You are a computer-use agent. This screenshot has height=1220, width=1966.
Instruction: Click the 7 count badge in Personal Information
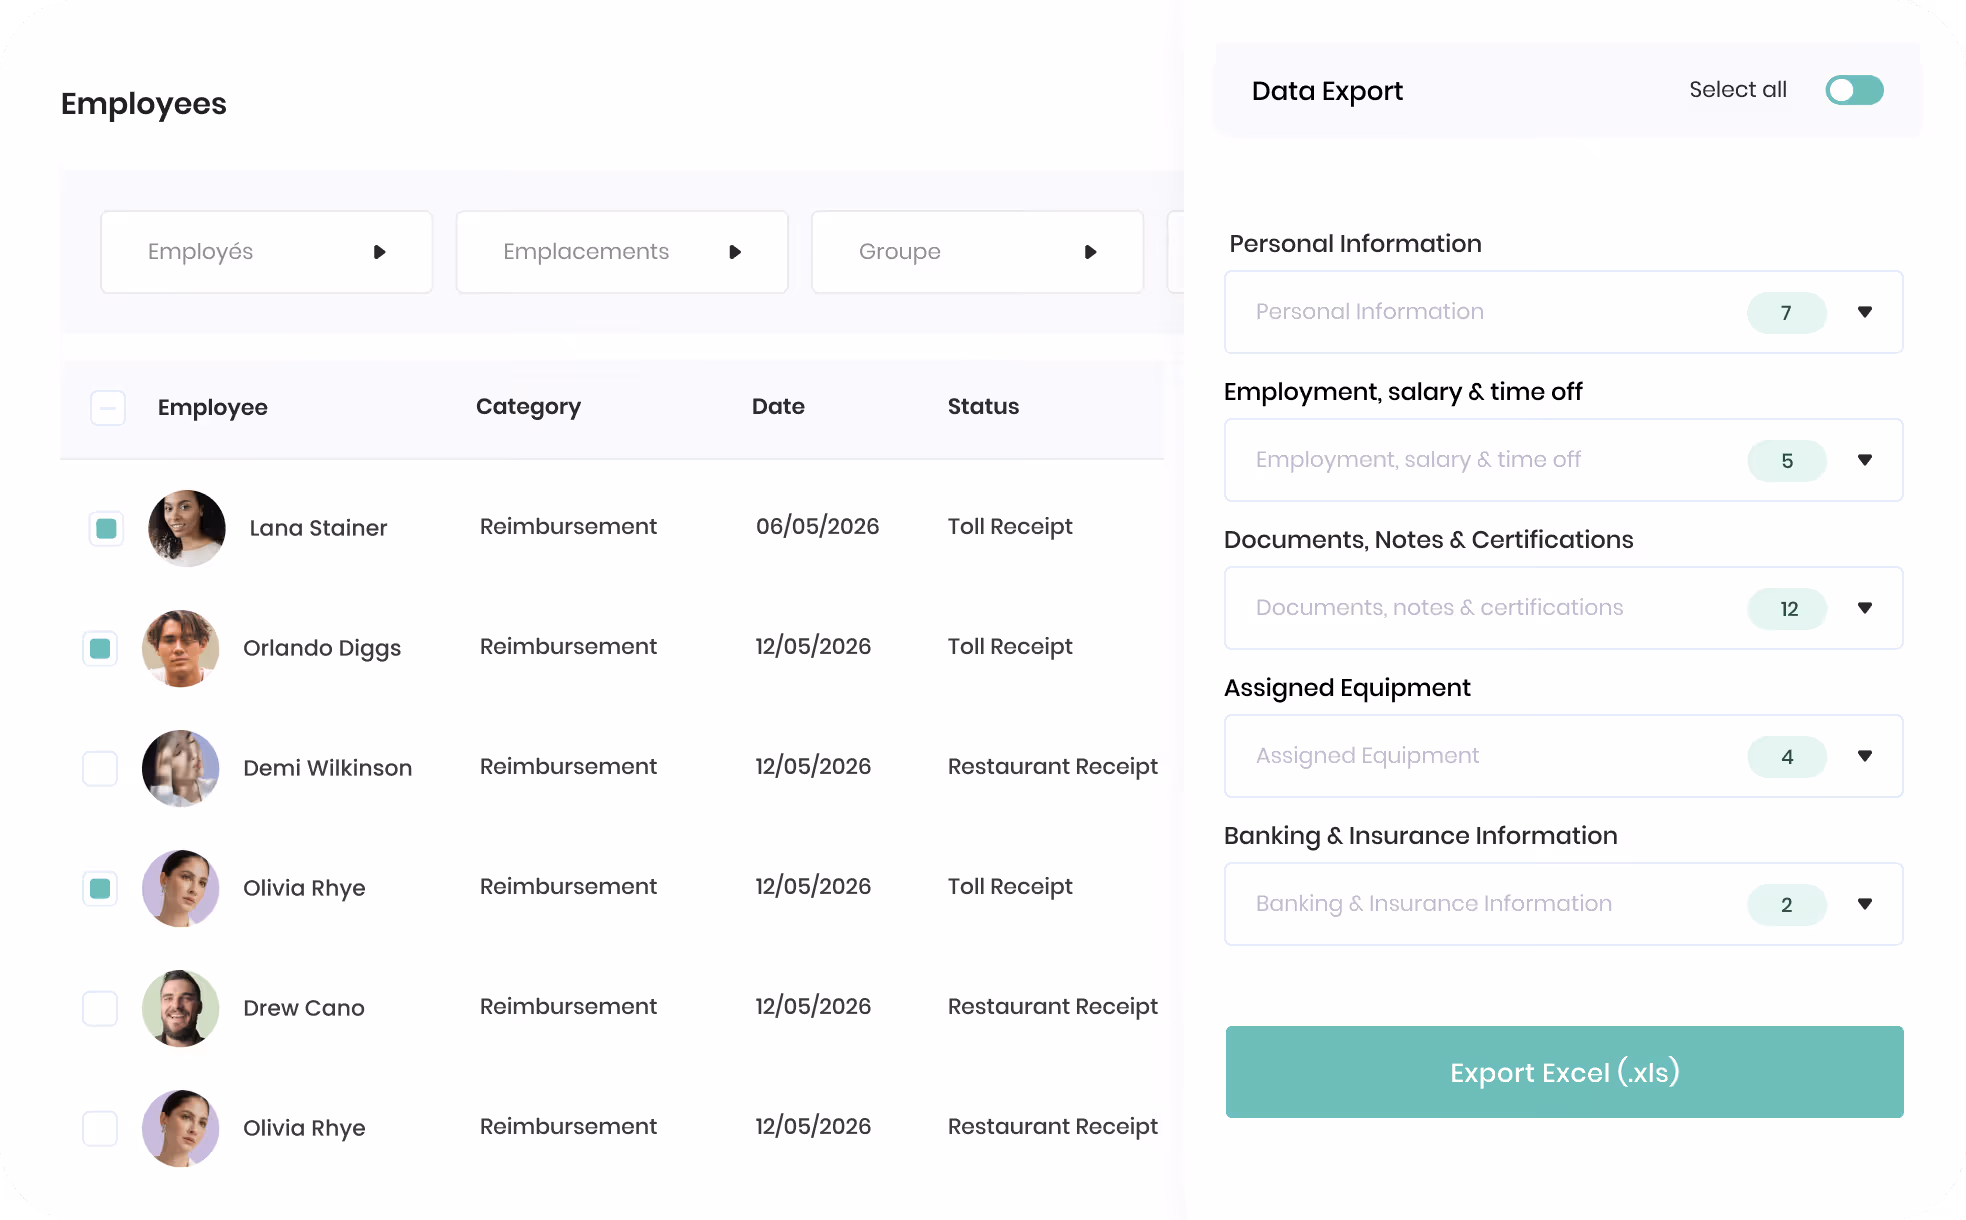pyautogui.click(x=1786, y=312)
